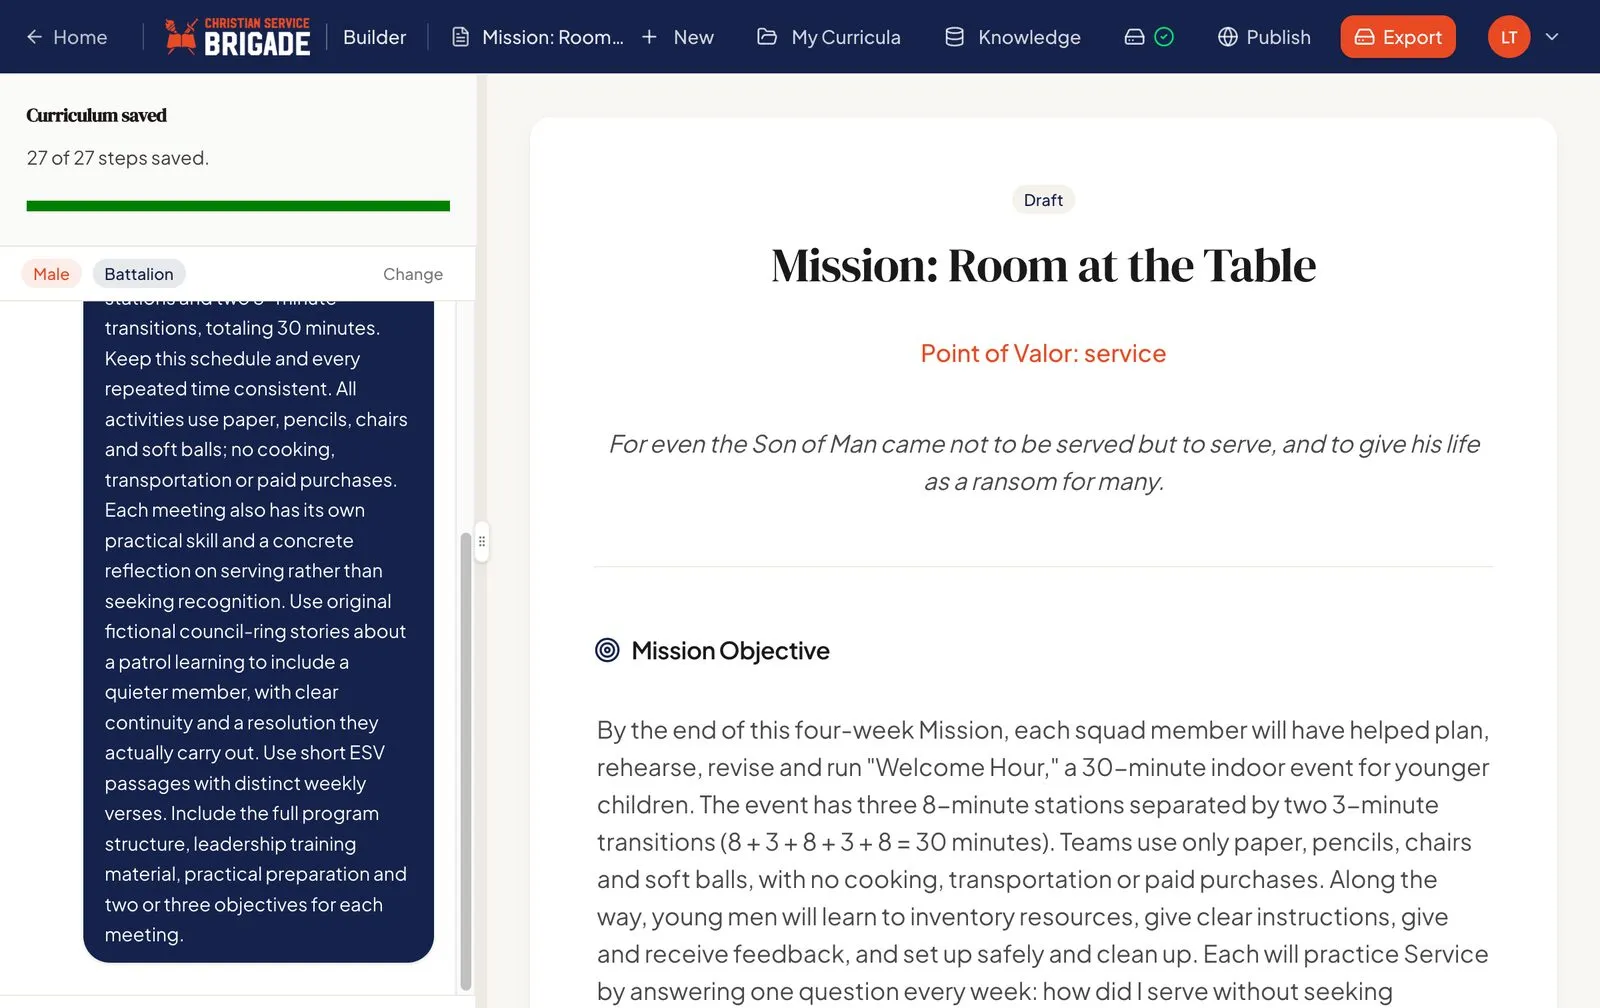
Task: Open the Mission: Room document tab
Action: click(538, 37)
